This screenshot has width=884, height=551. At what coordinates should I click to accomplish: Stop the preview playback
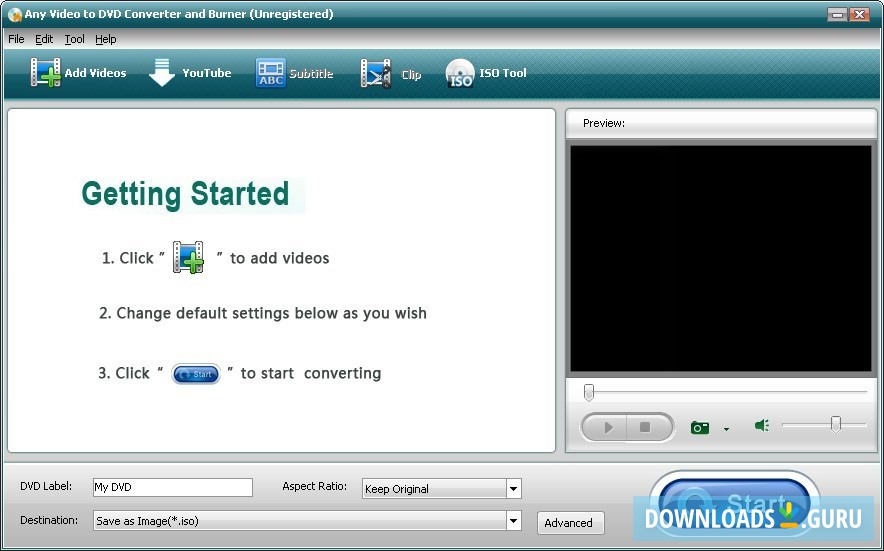[646, 427]
